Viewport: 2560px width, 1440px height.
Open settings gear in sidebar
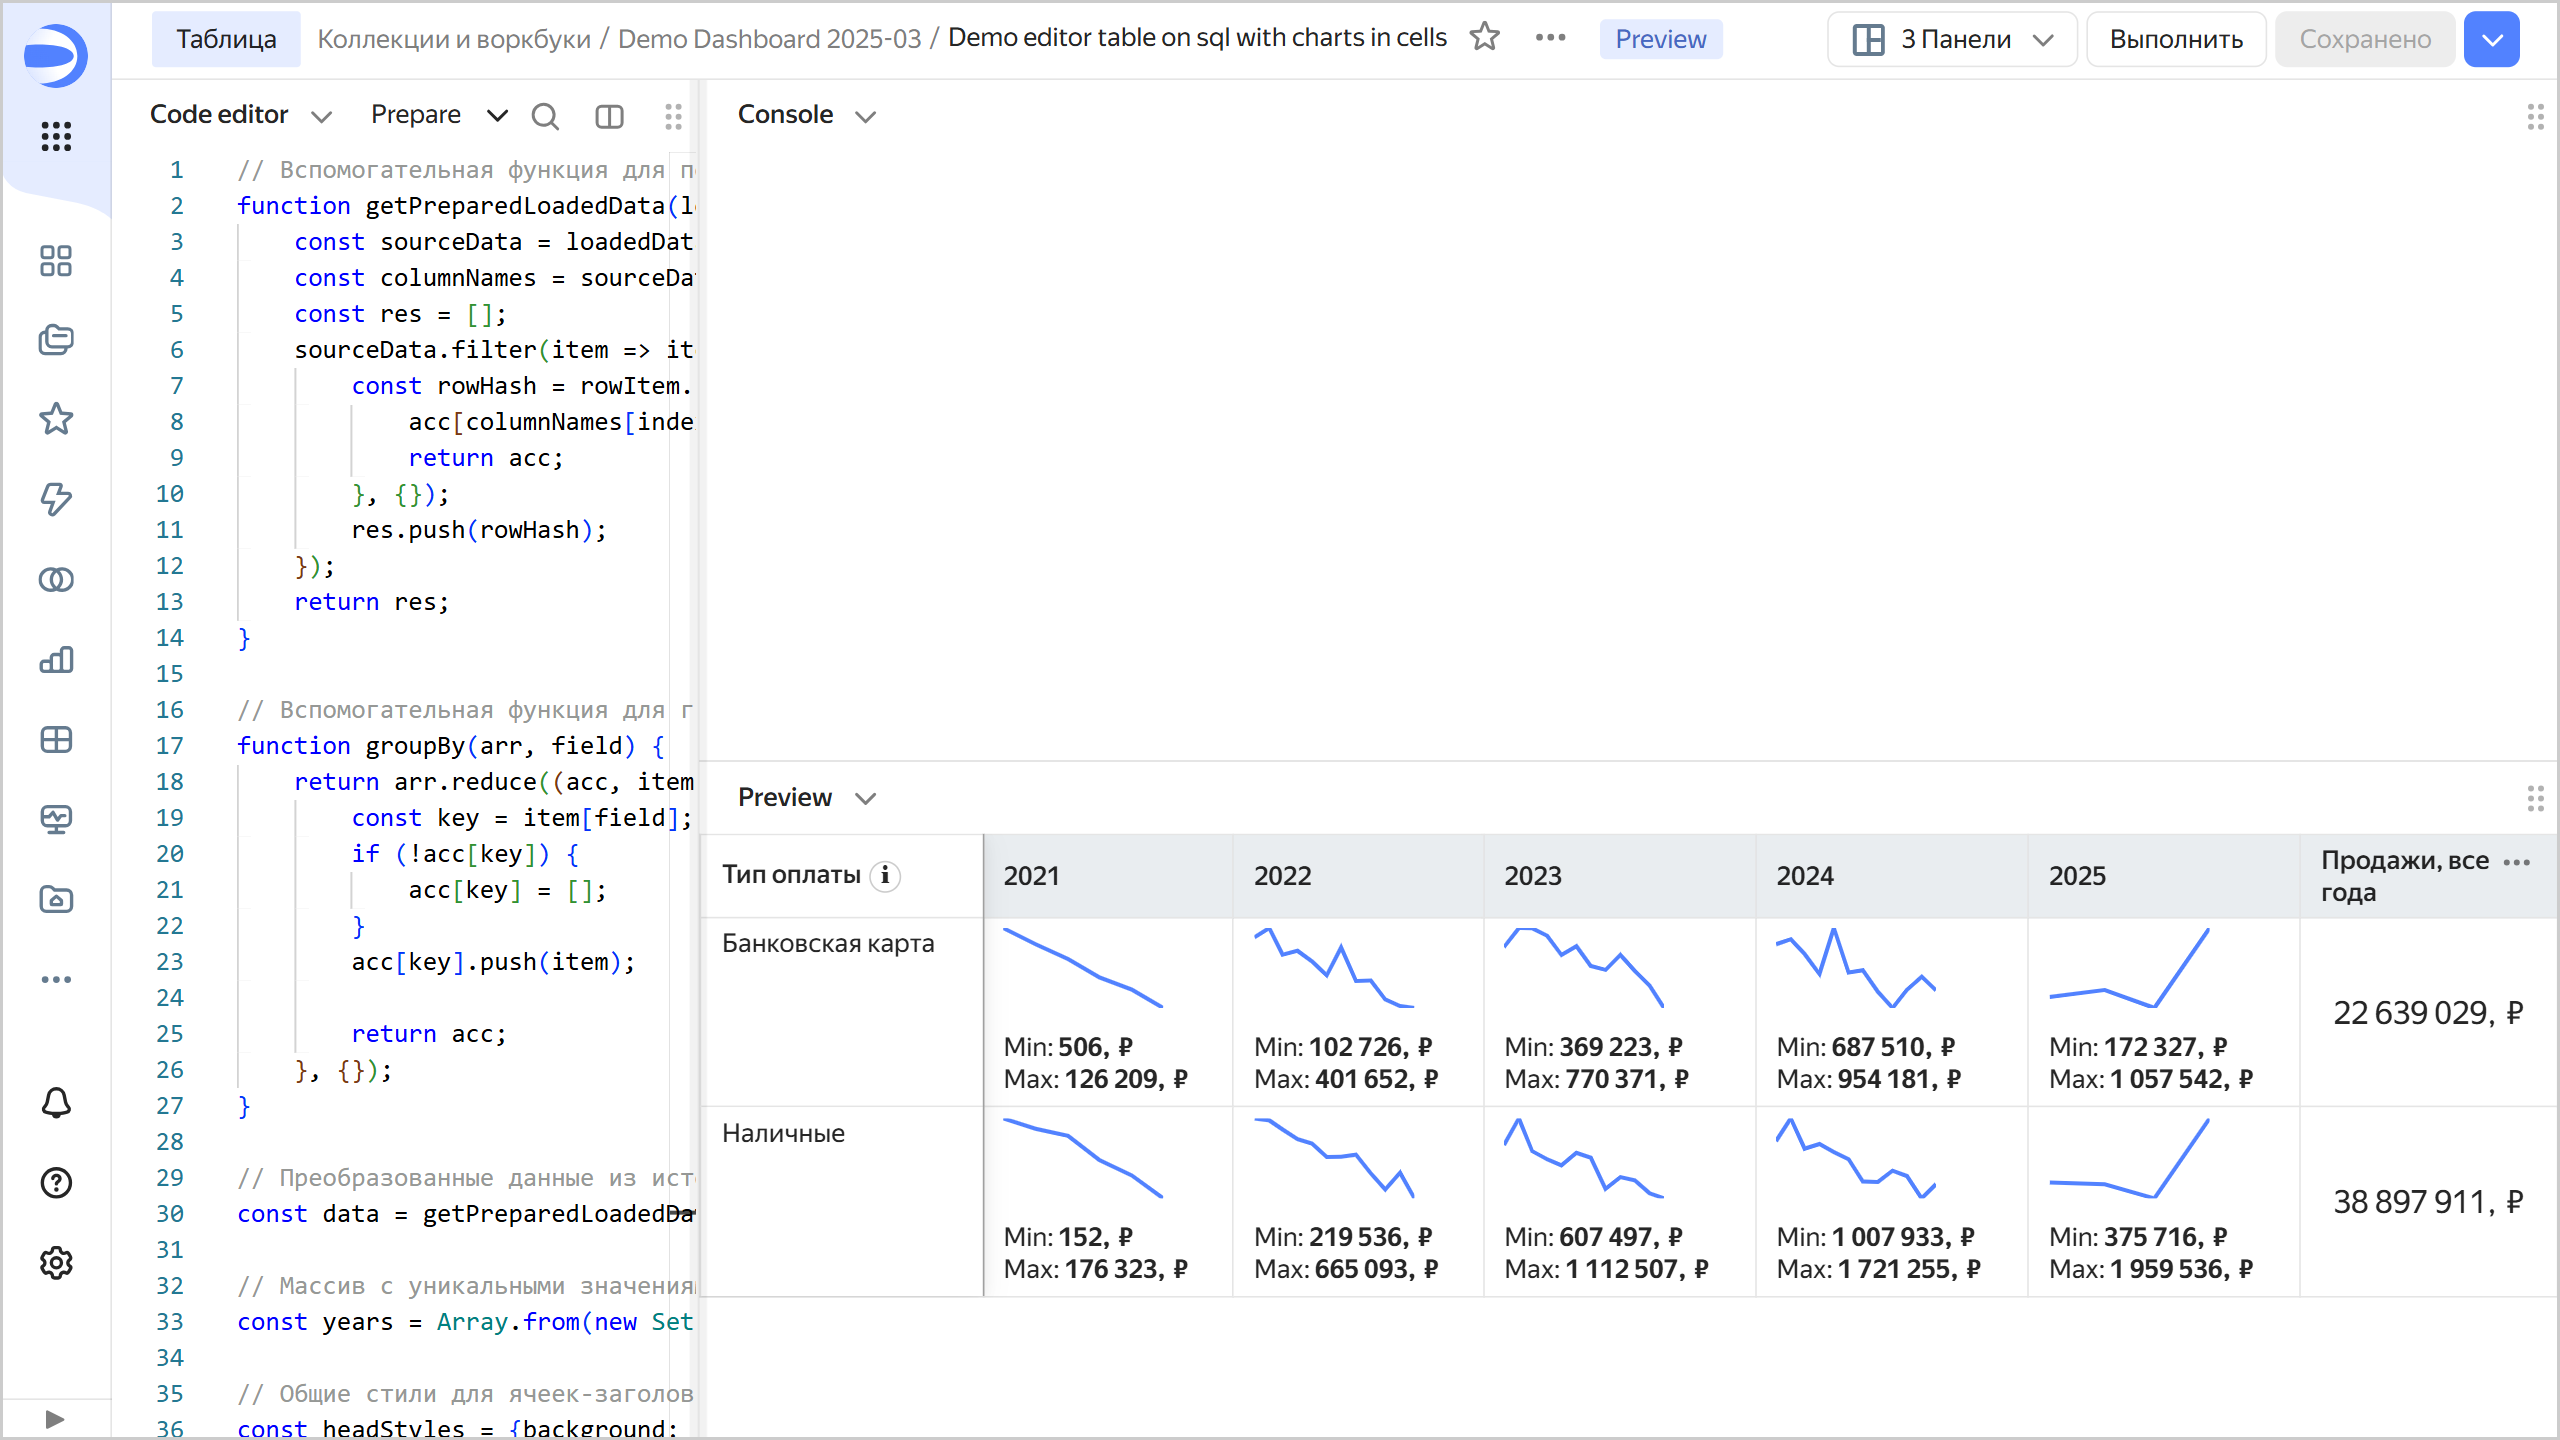[x=56, y=1262]
